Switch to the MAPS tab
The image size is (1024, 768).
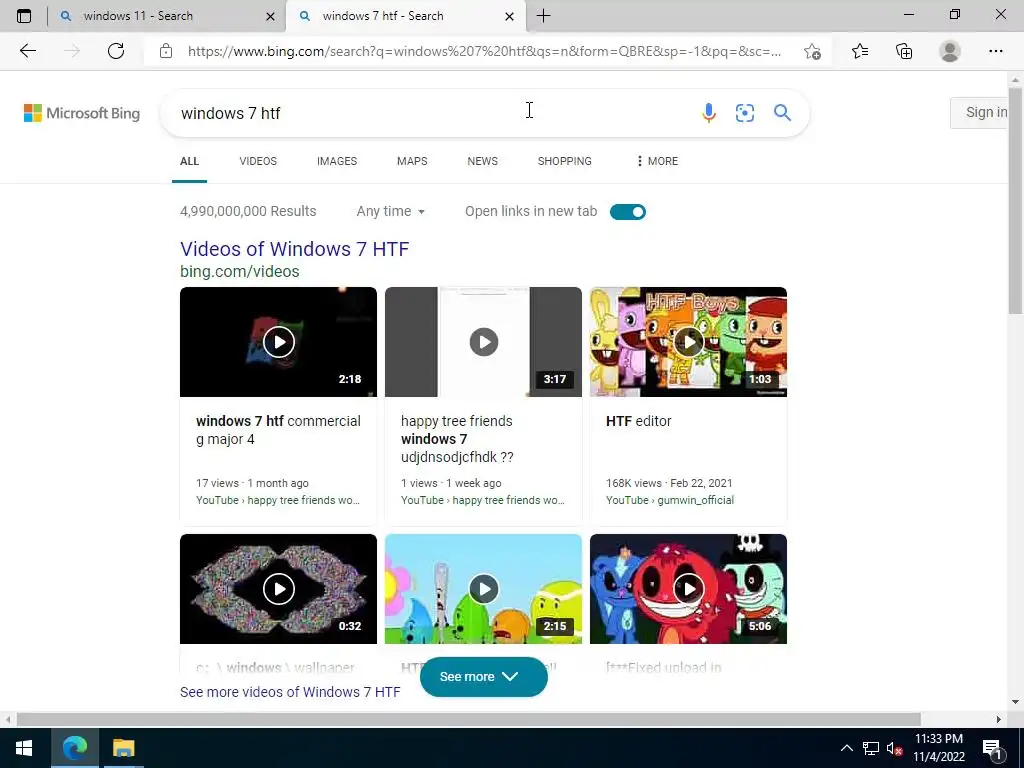pos(412,161)
